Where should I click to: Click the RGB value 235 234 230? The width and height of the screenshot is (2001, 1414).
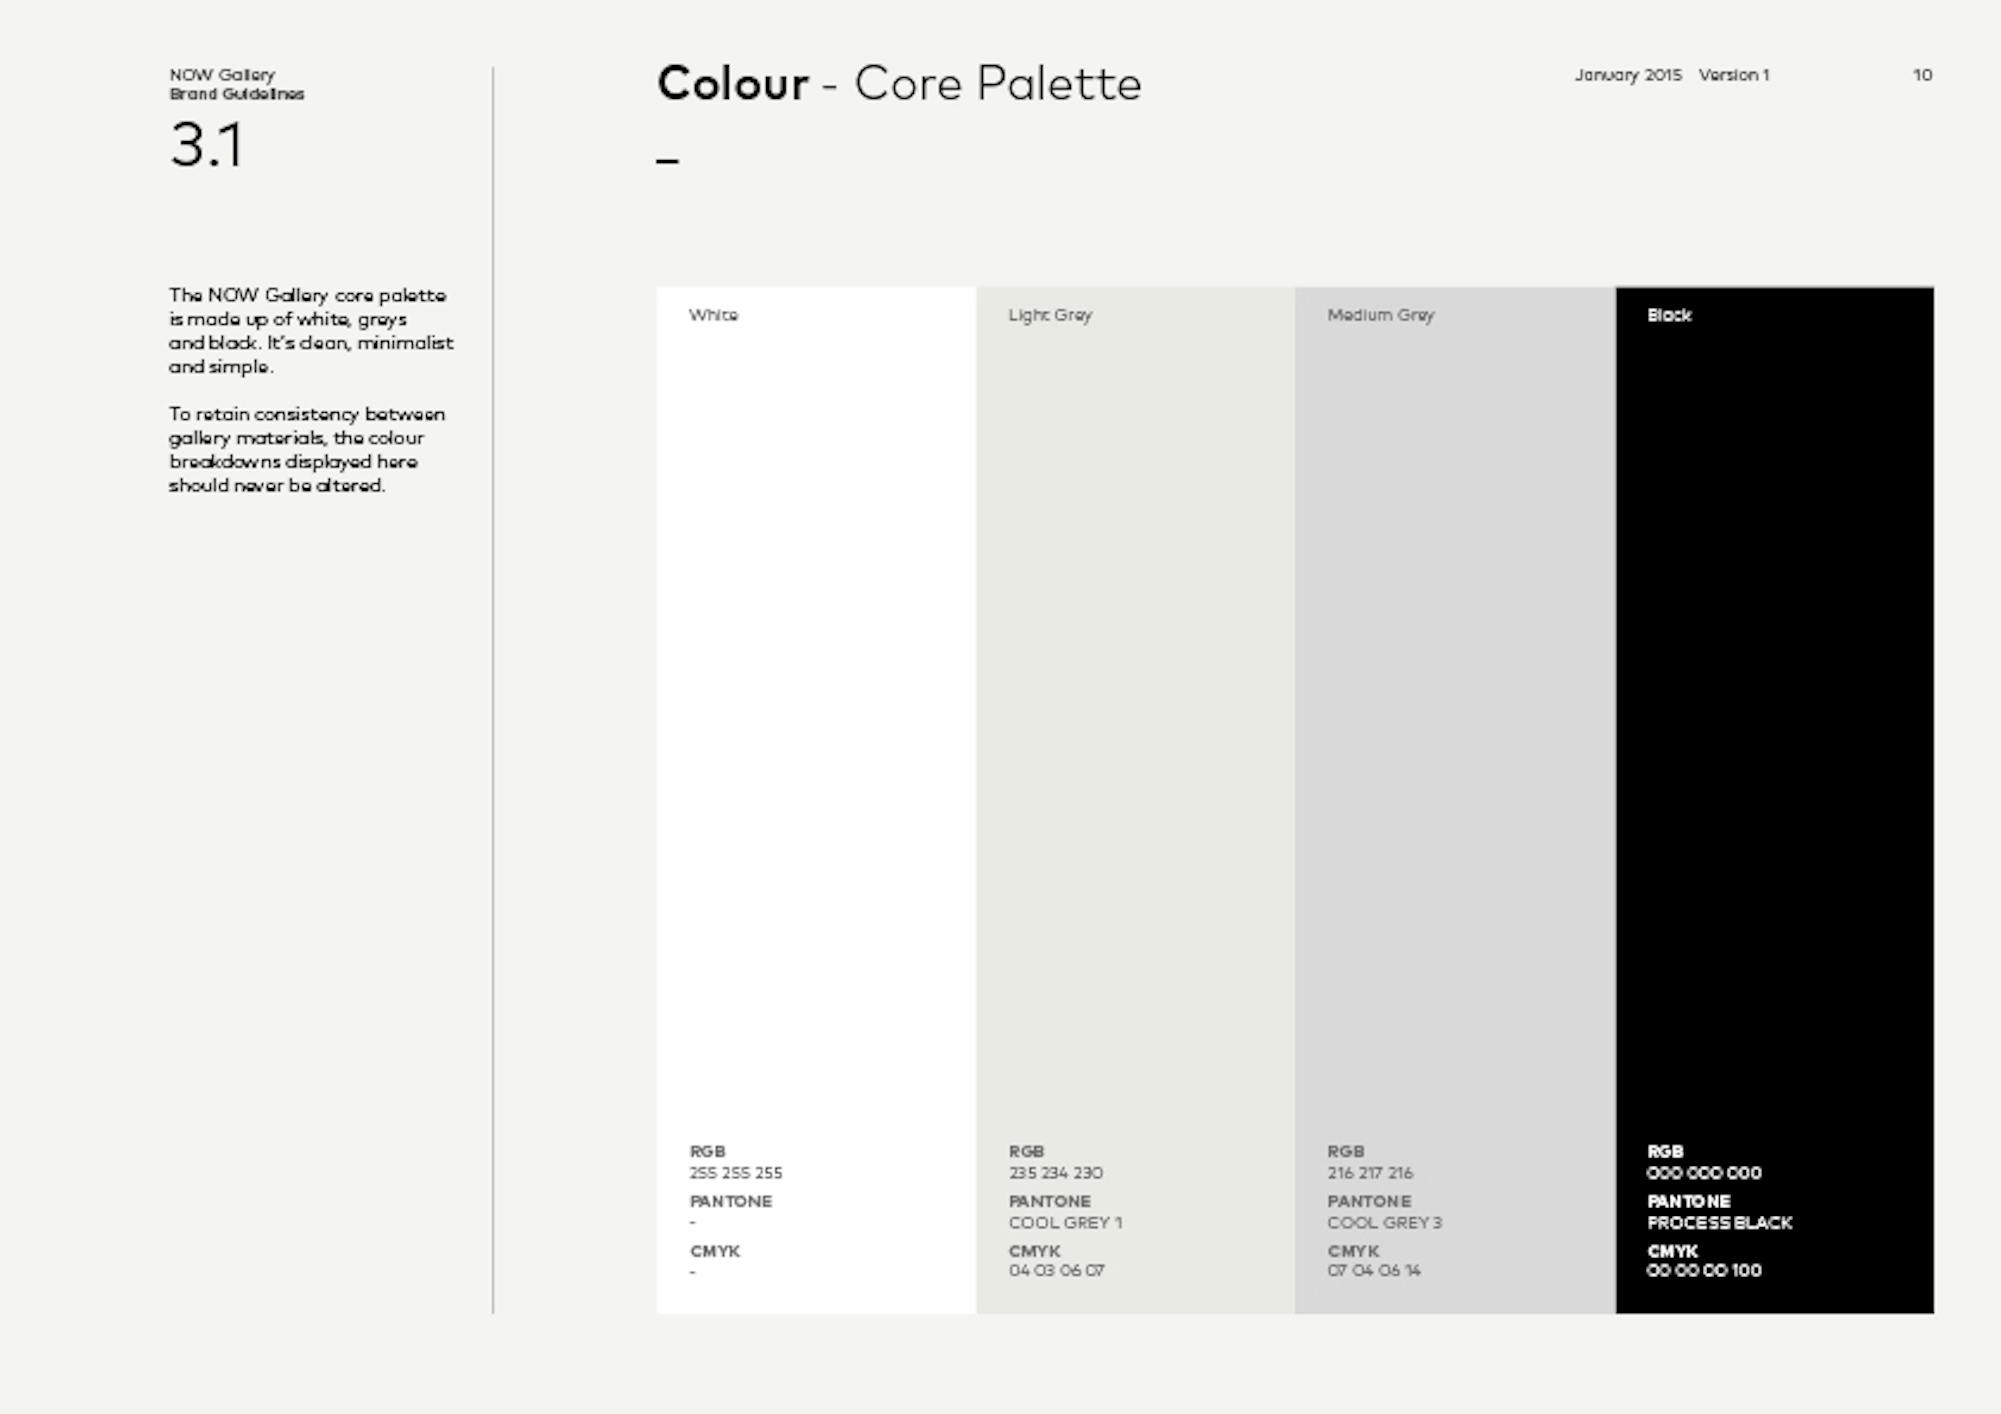pyautogui.click(x=1055, y=1172)
